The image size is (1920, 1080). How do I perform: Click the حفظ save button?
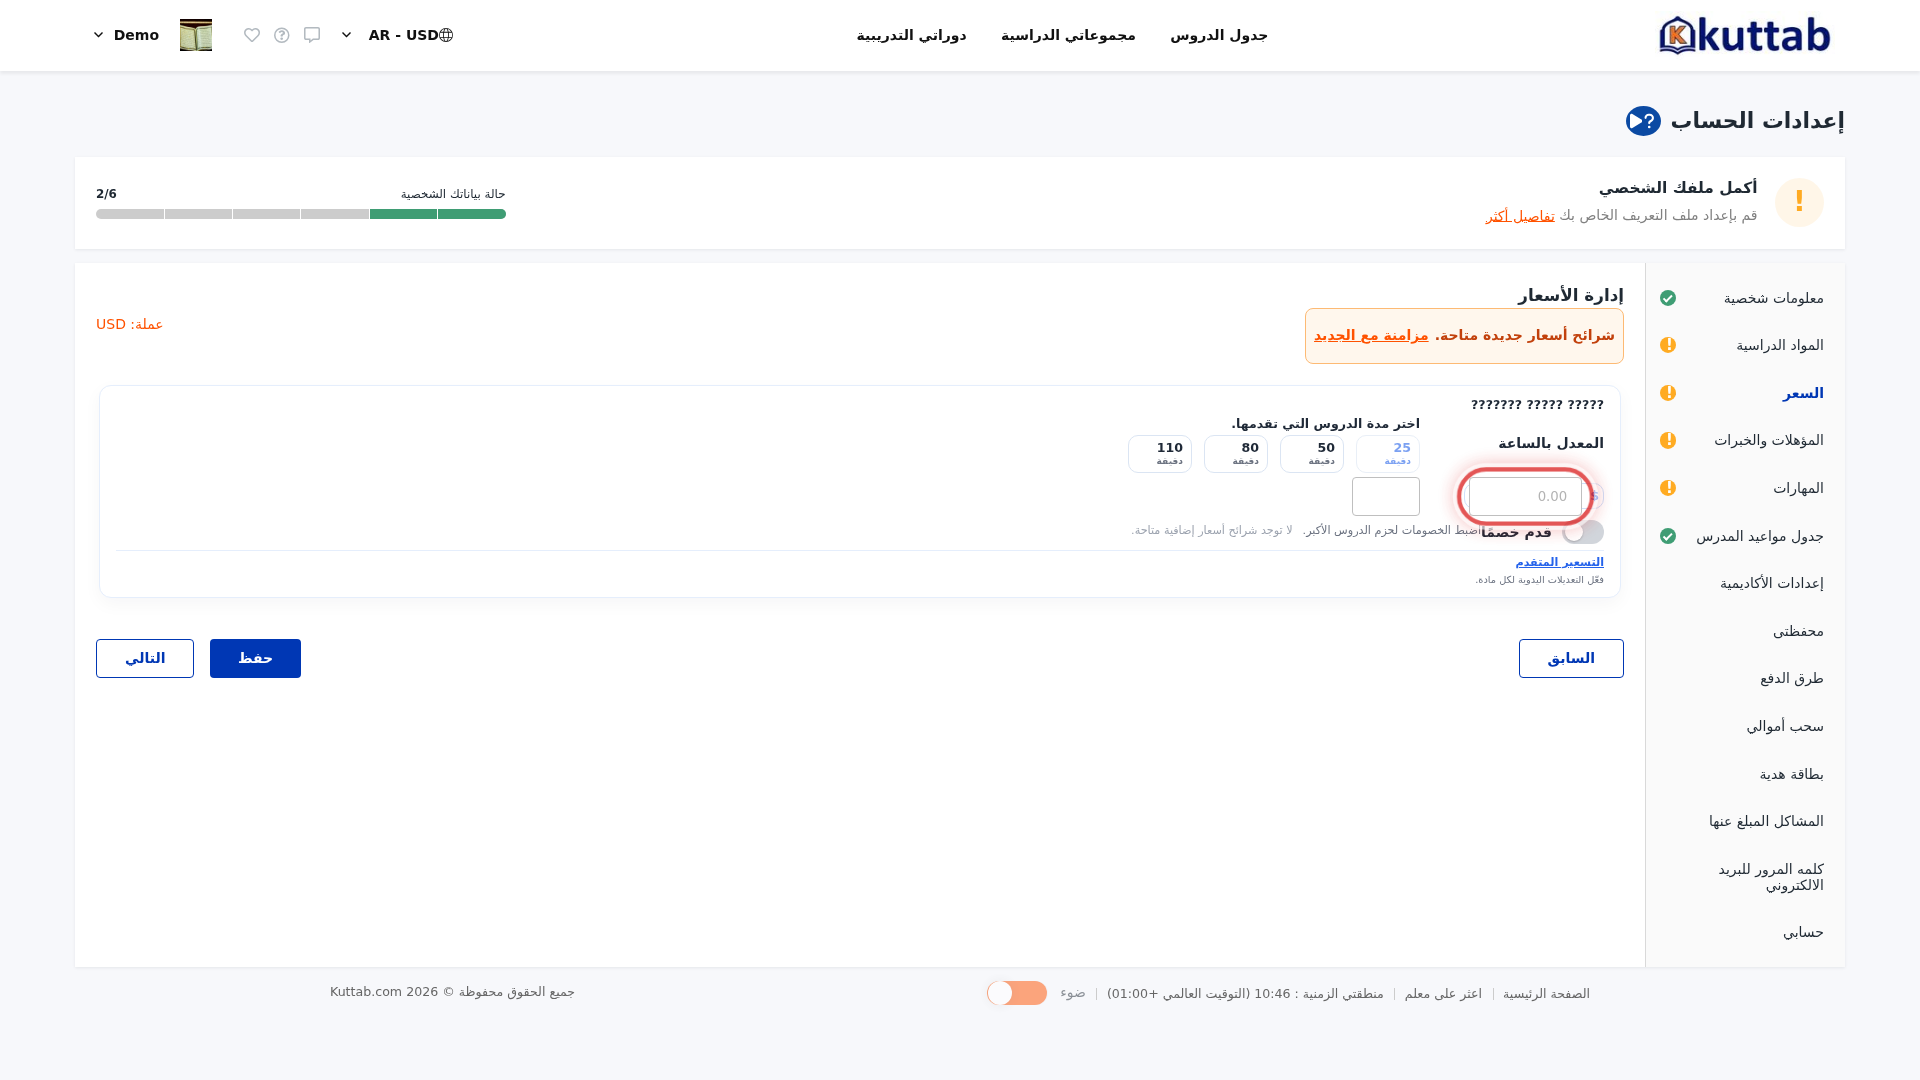tap(255, 658)
